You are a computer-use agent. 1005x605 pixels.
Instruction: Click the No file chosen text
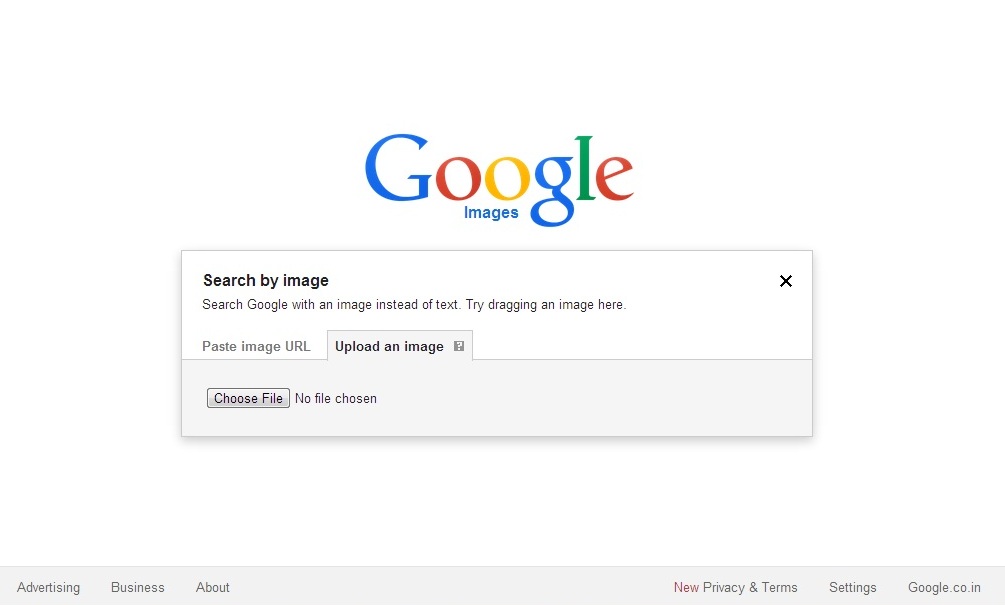336,399
